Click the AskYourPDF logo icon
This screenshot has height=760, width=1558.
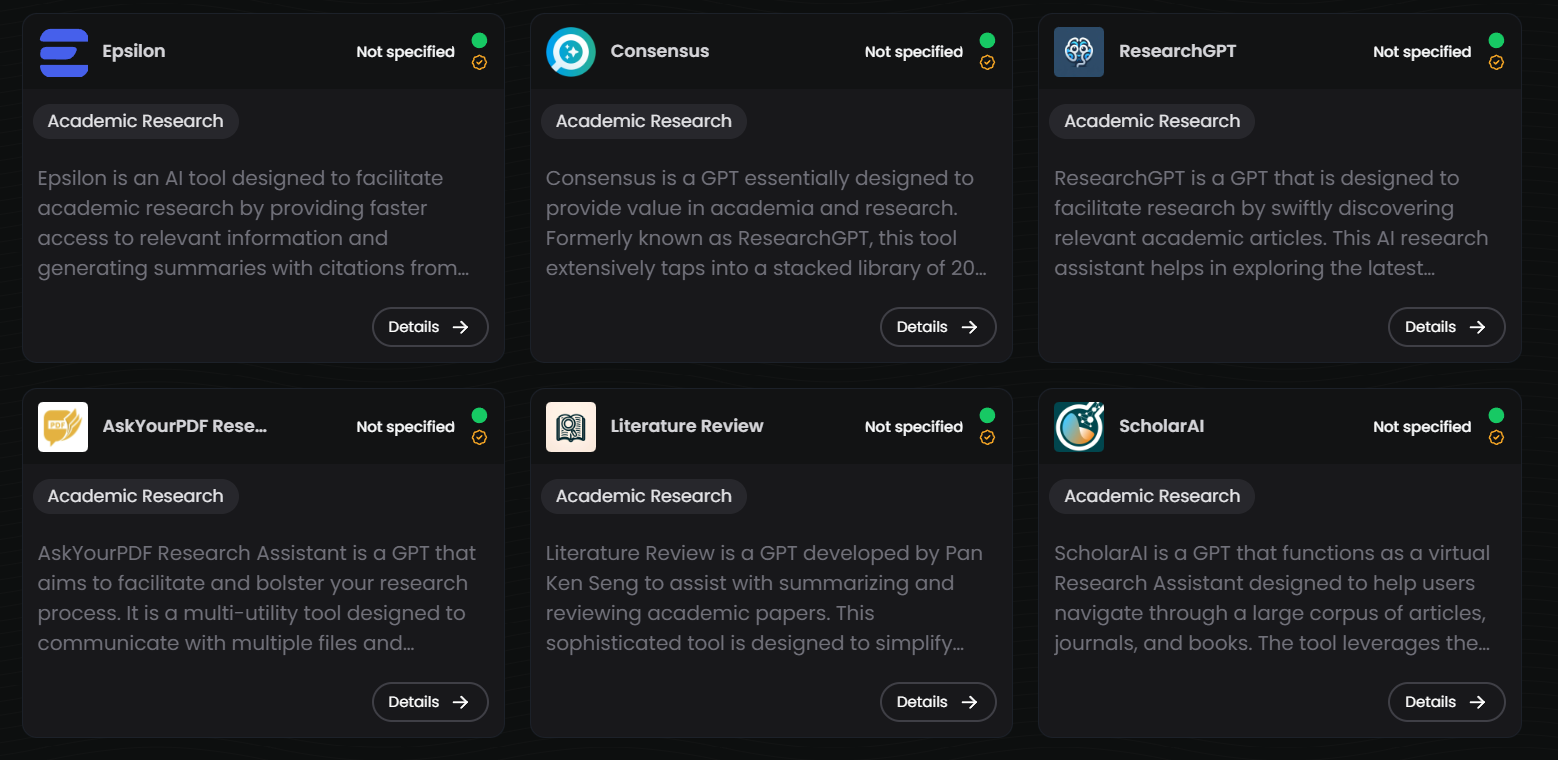(63, 427)
